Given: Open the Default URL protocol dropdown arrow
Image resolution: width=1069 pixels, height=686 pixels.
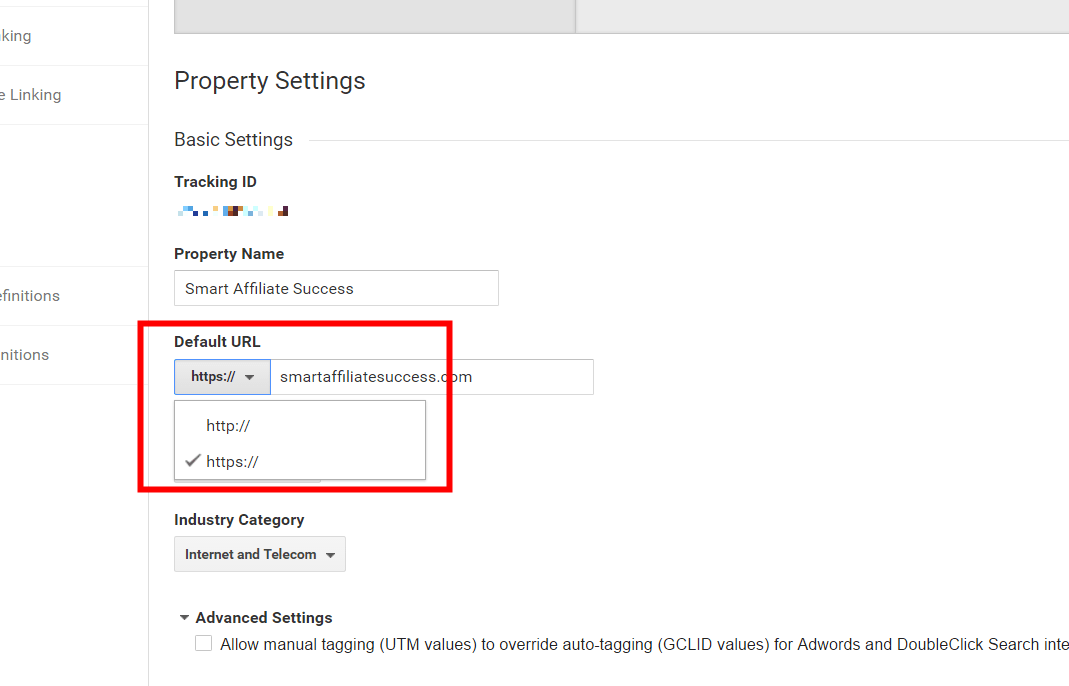Looking at the screenshot, I should tap(250, 377).
